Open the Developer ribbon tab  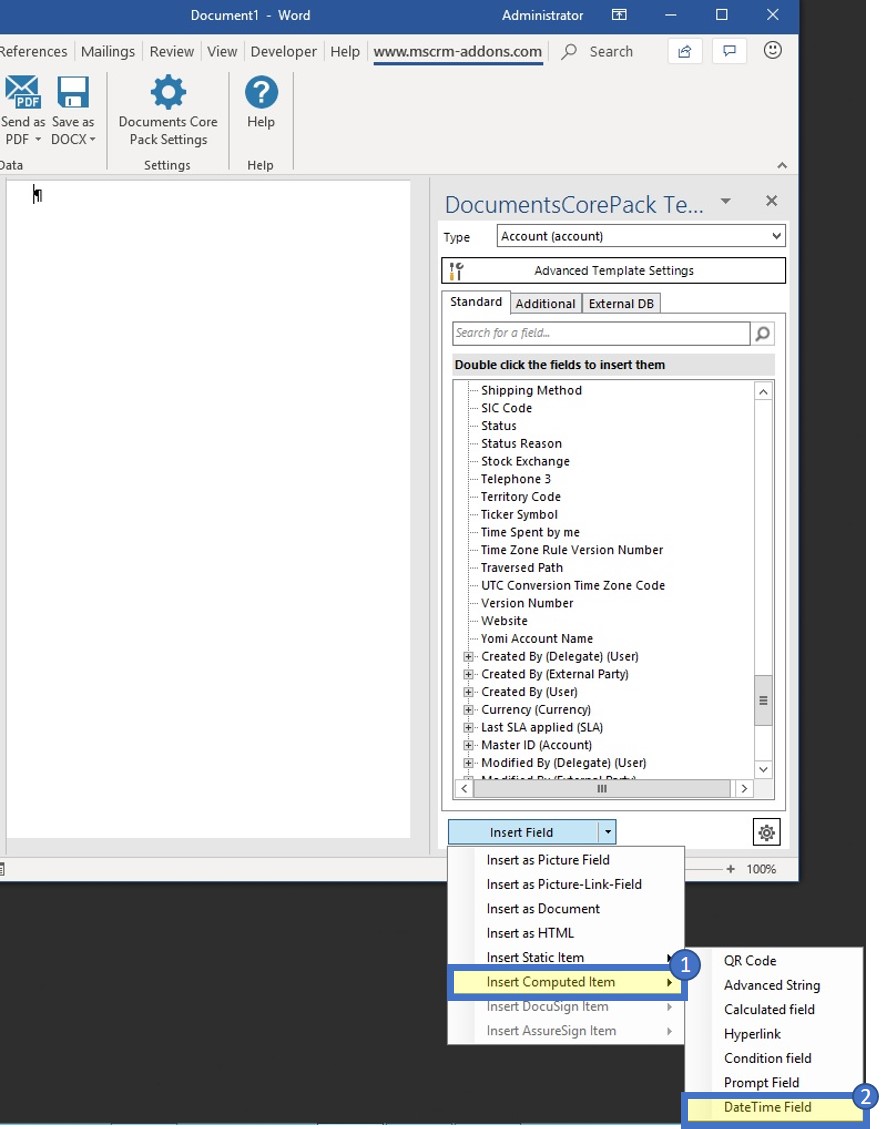click(284, 52)
